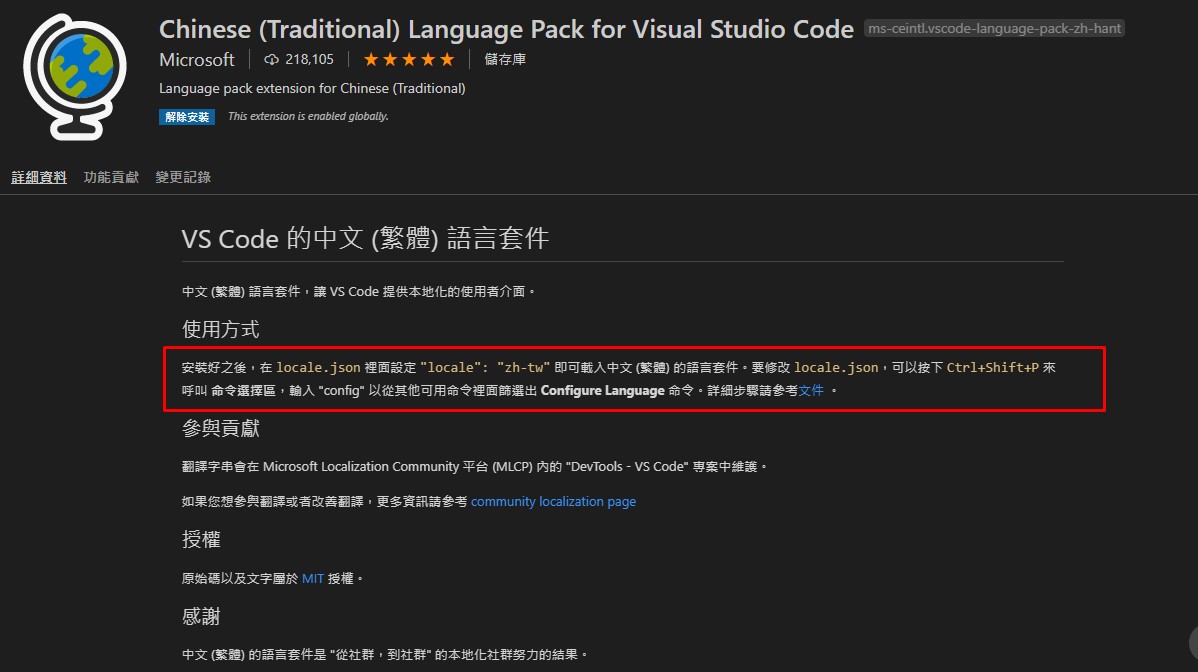Click the 218,105 install count
This screenshot has width=1198, height=672.
click(x=309, y=60)
